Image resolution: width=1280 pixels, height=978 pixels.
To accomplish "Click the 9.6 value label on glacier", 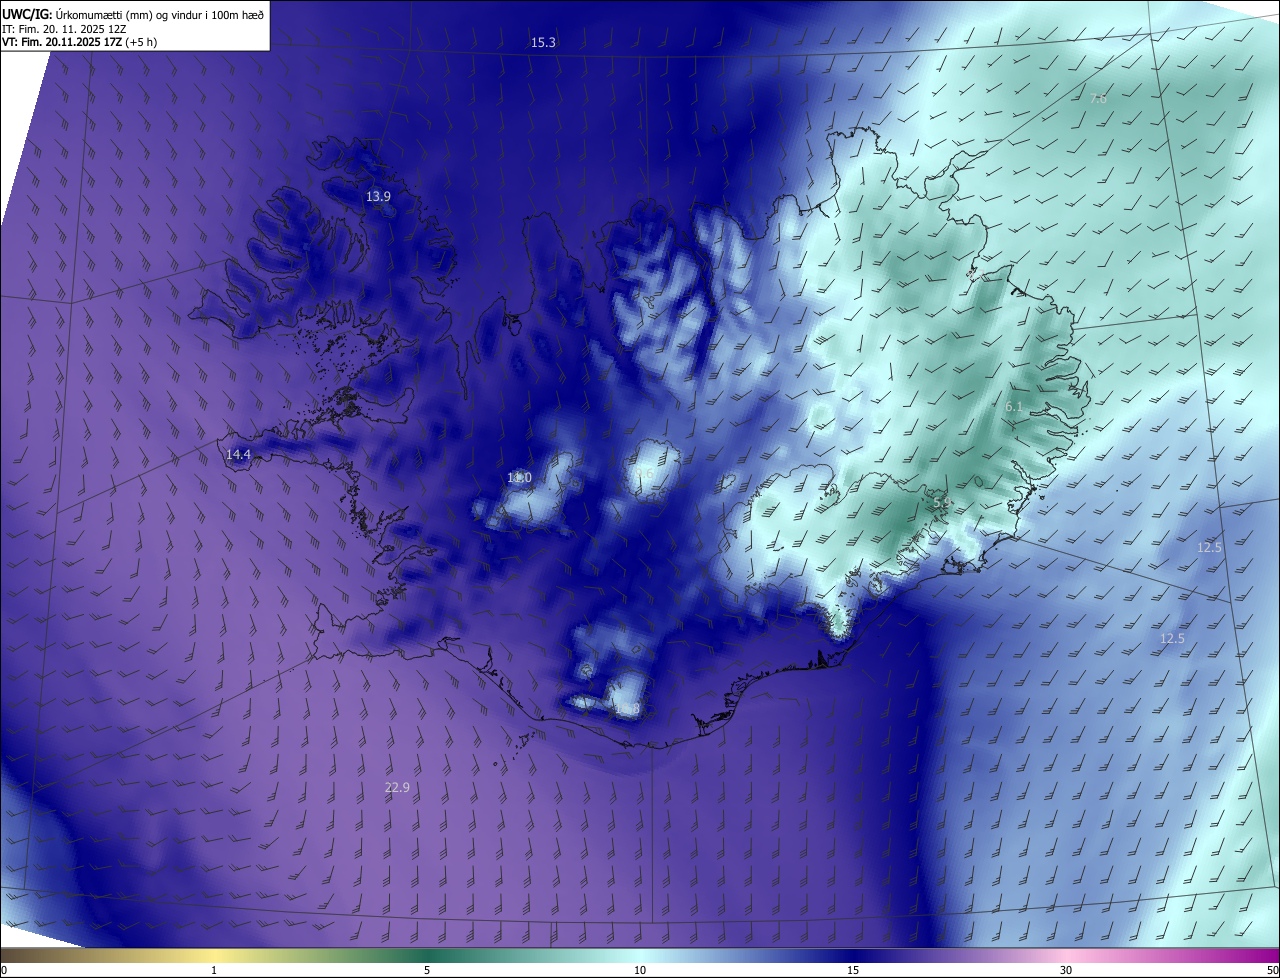I will (x=644, y=474).
